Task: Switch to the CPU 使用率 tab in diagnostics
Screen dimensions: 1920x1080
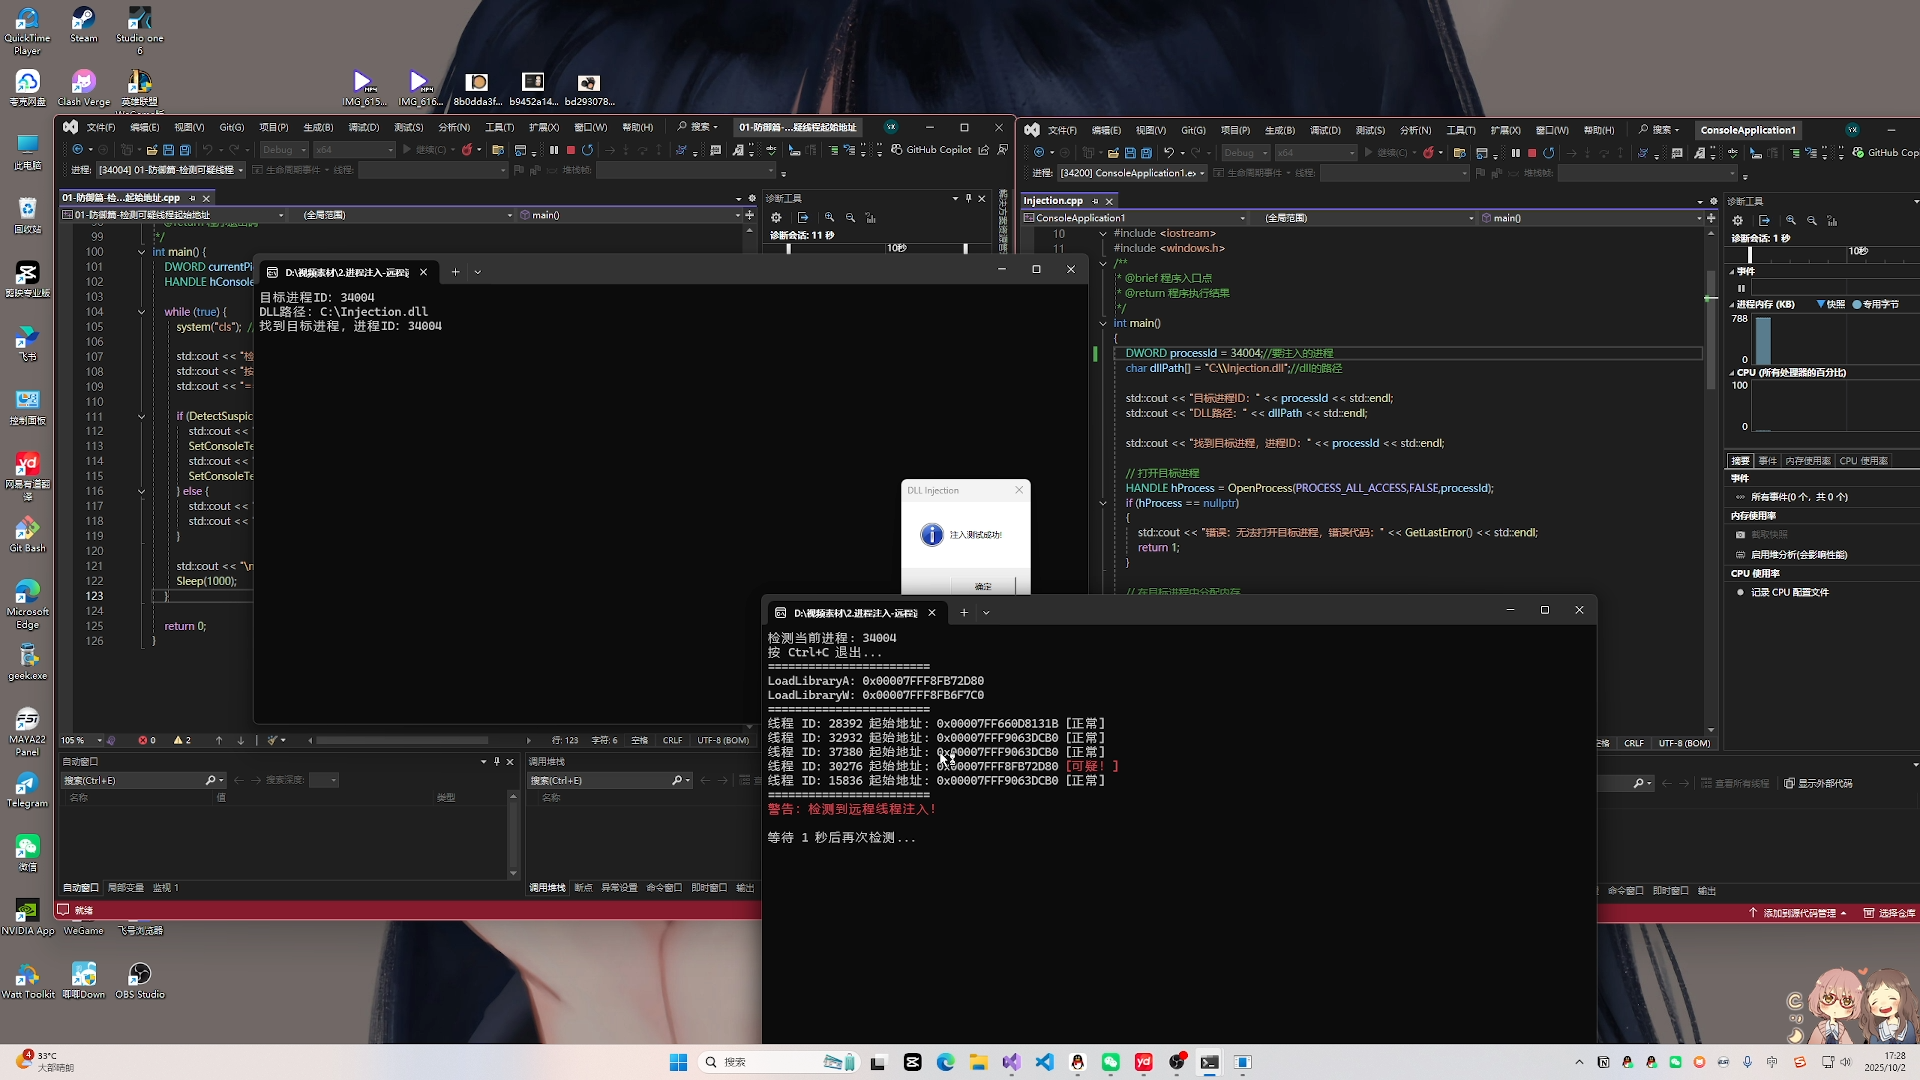Action: pyautogui.click(x=1863, y=461)
